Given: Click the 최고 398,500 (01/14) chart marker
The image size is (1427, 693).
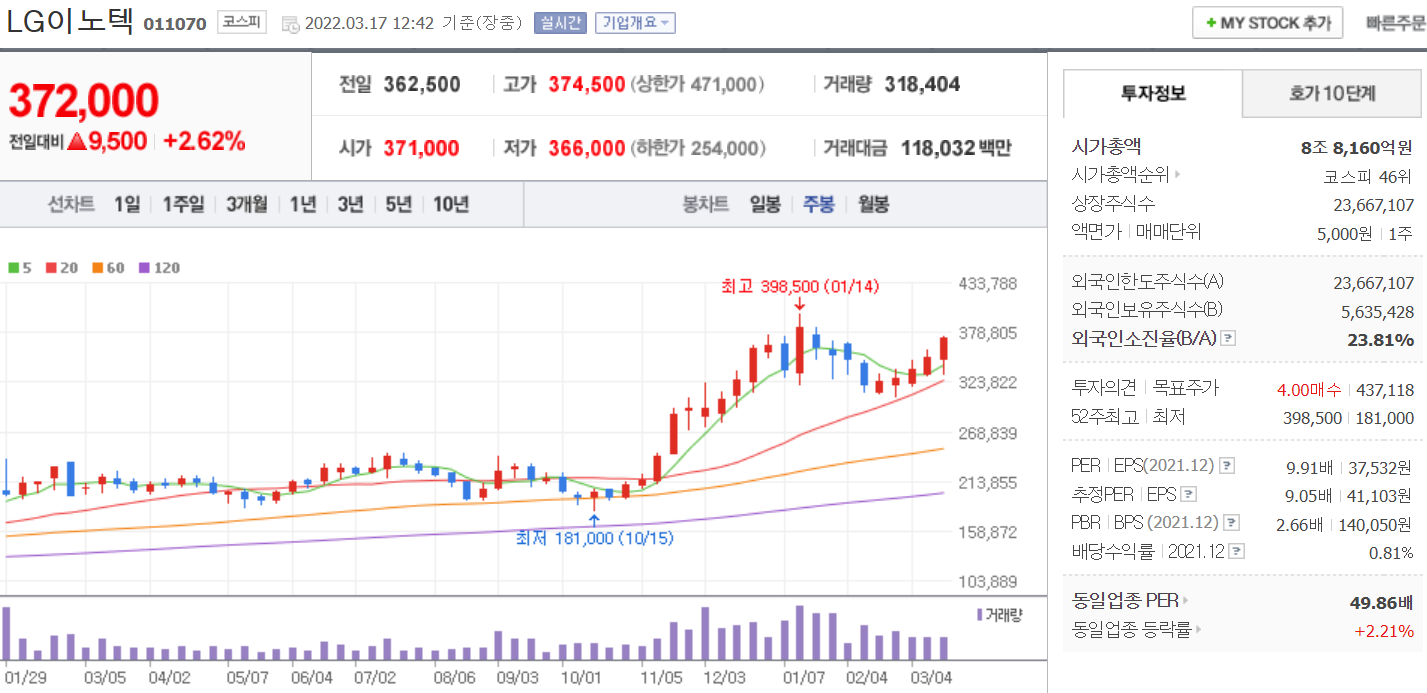Looking at the screenshot, I should [x=800, y=286].
